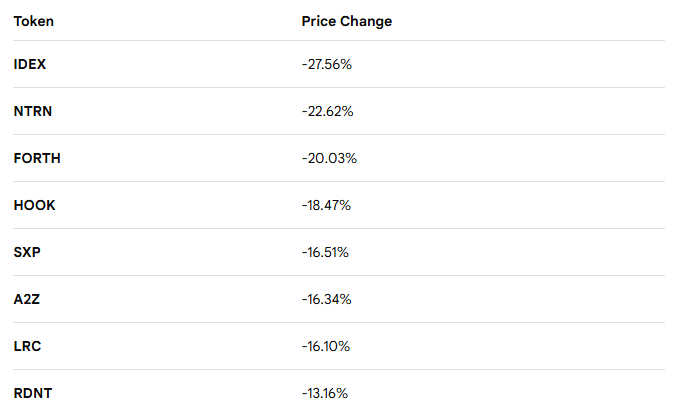Select the -22.62% price change
The image size is (683, 408).
[x=327, y=111]
